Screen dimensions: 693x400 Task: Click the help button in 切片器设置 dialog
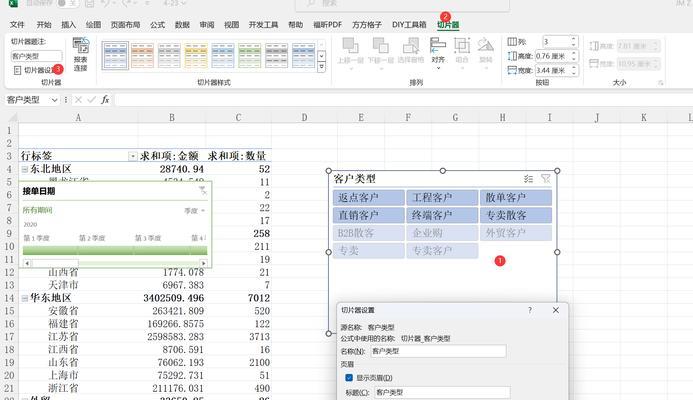(x=530, y=310)
